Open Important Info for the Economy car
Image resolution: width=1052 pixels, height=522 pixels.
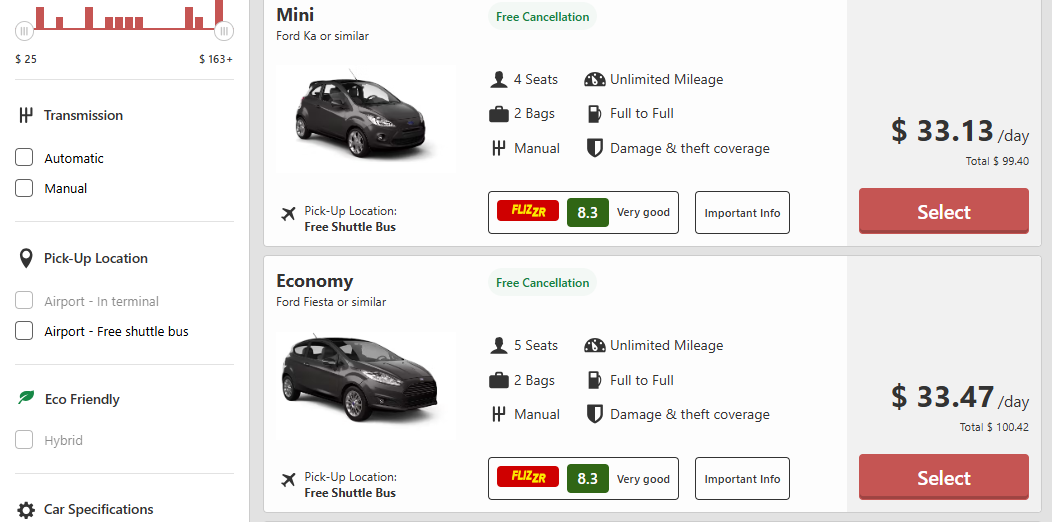[x=742, y=479]
